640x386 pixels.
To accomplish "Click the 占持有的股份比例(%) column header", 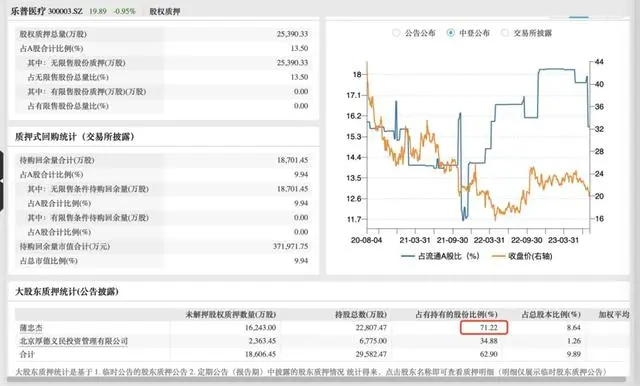I will (x=456, y=315).
